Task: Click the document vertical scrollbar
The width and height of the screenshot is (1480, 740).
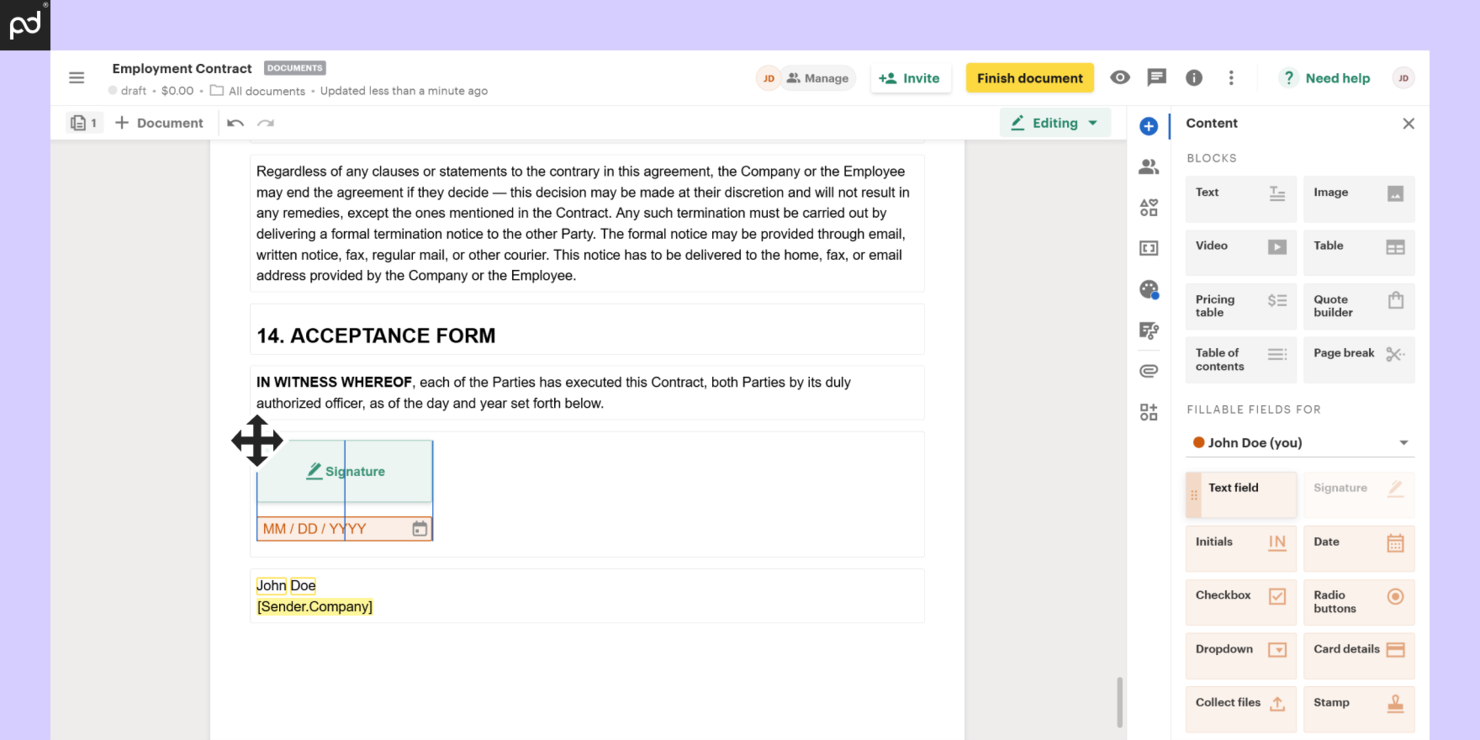Action: [1119, 702]
